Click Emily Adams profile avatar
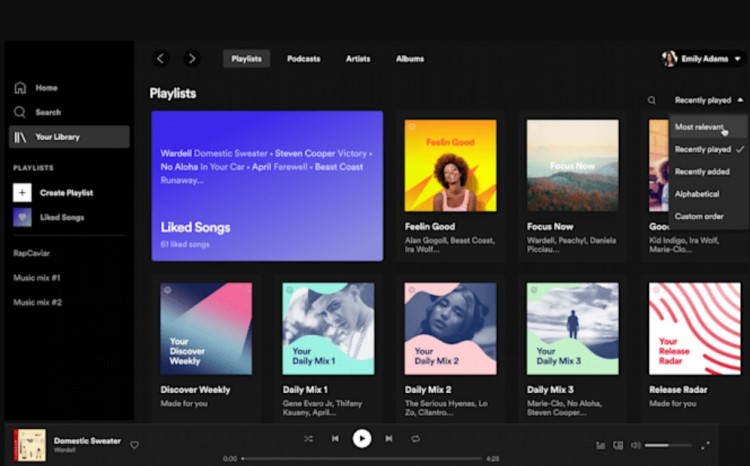 pyautogui.click(x=669, y=58)
